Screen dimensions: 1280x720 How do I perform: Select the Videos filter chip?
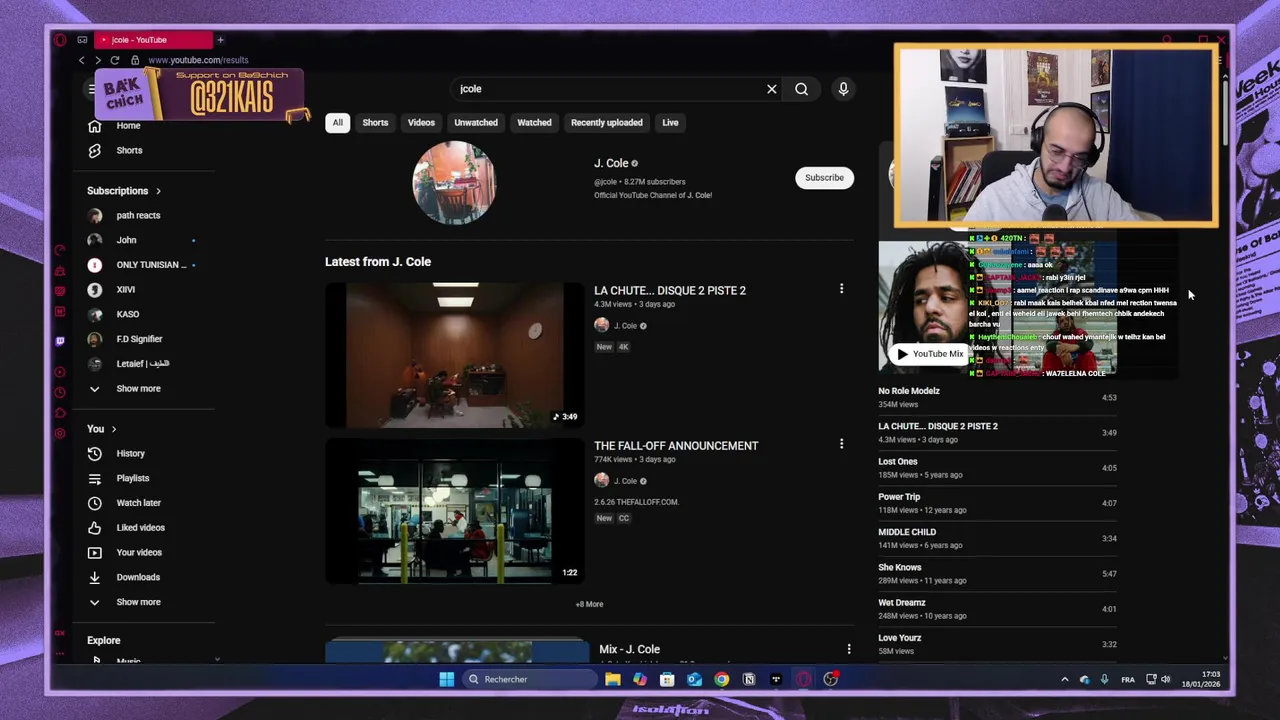[421, 123]
